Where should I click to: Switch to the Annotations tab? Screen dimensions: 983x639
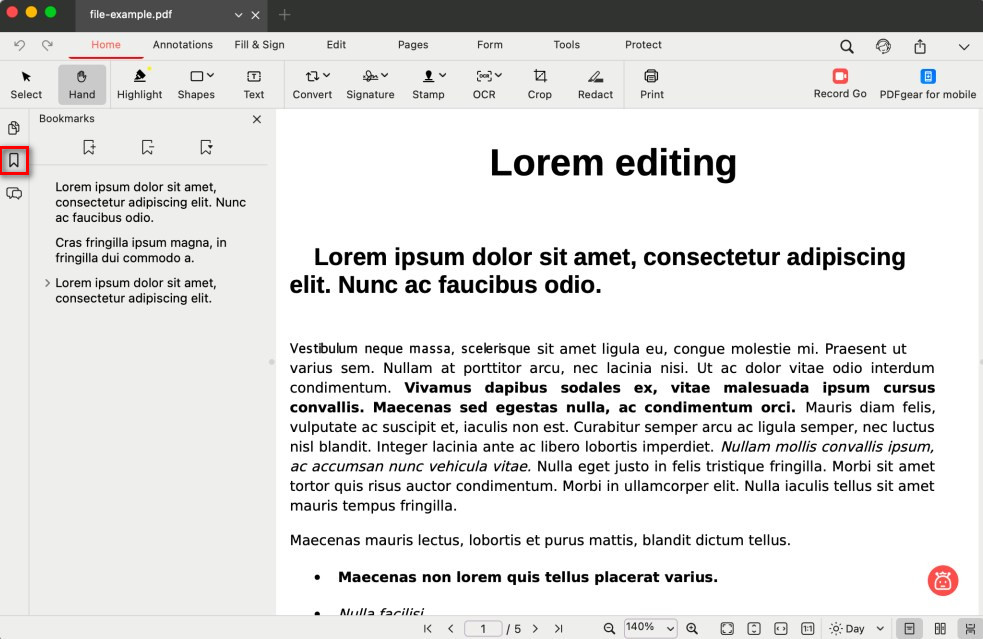click(x=182, y=45)
